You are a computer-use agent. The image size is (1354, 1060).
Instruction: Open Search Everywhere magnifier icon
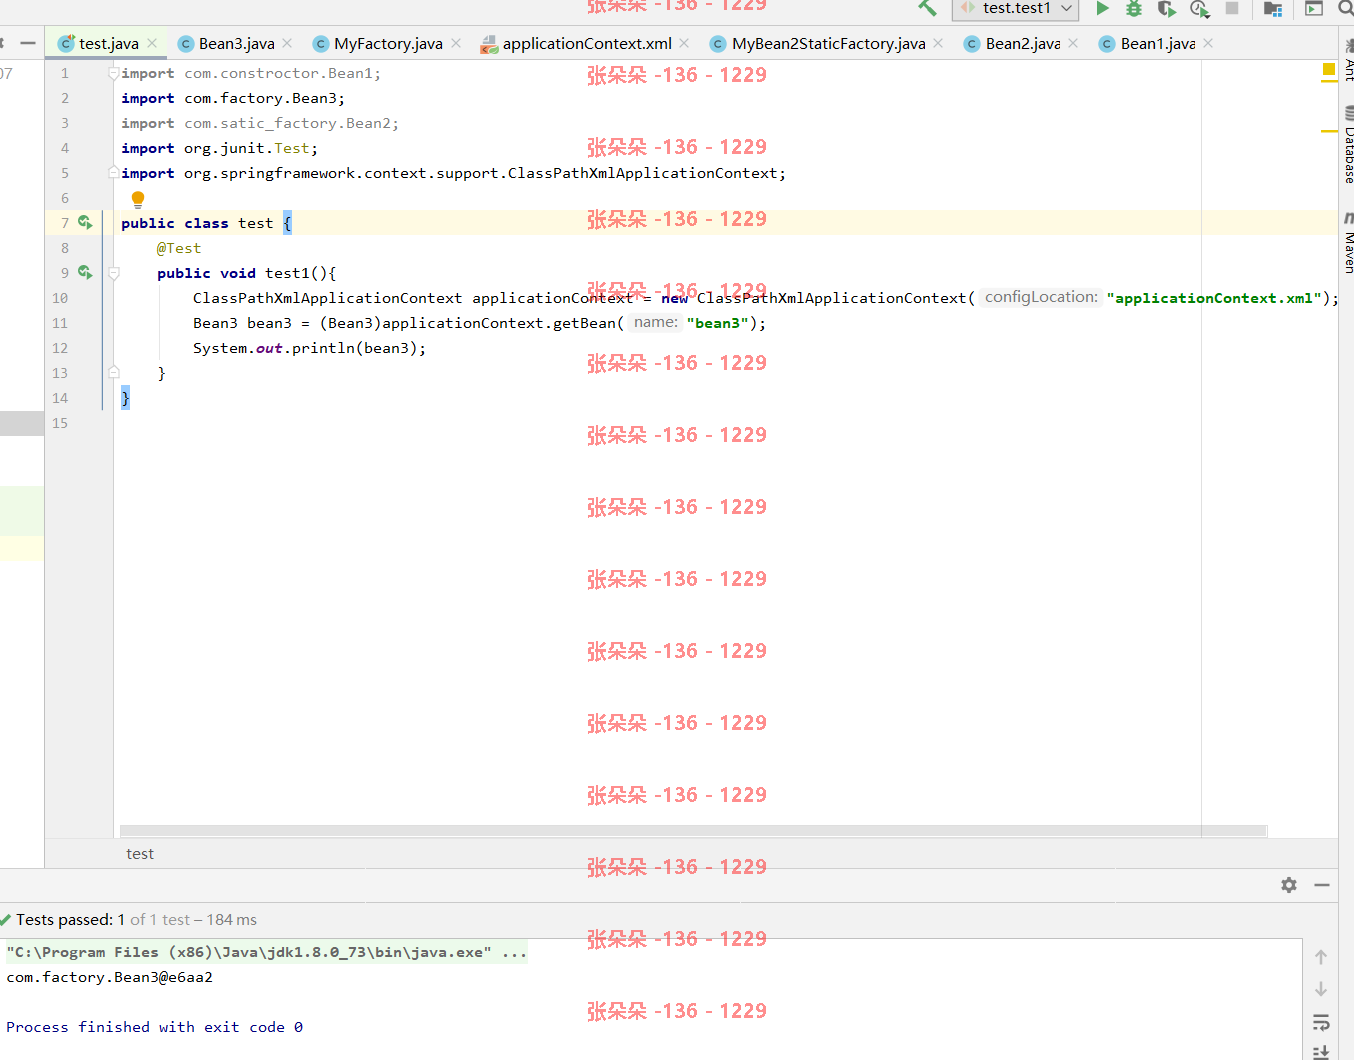[1346, 8]
